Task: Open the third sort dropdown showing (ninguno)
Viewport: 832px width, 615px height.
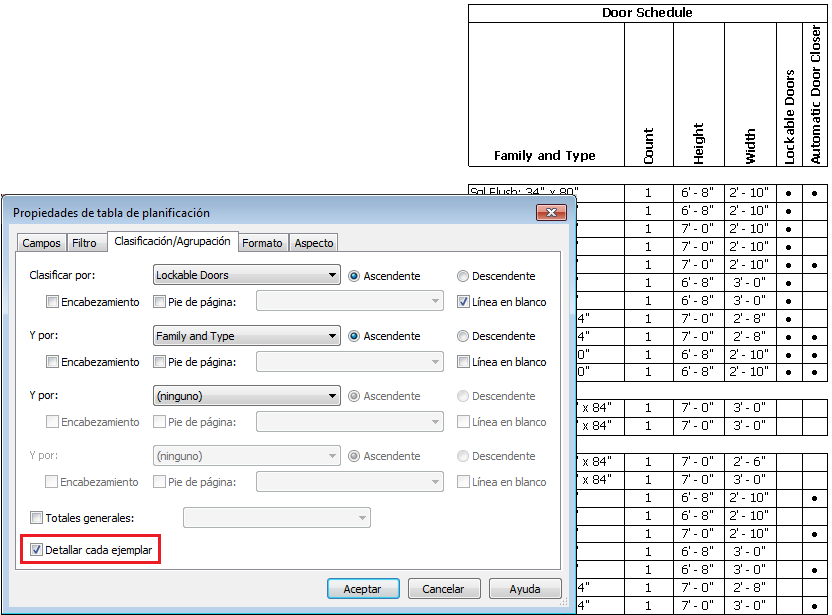Action: [247, 396]
